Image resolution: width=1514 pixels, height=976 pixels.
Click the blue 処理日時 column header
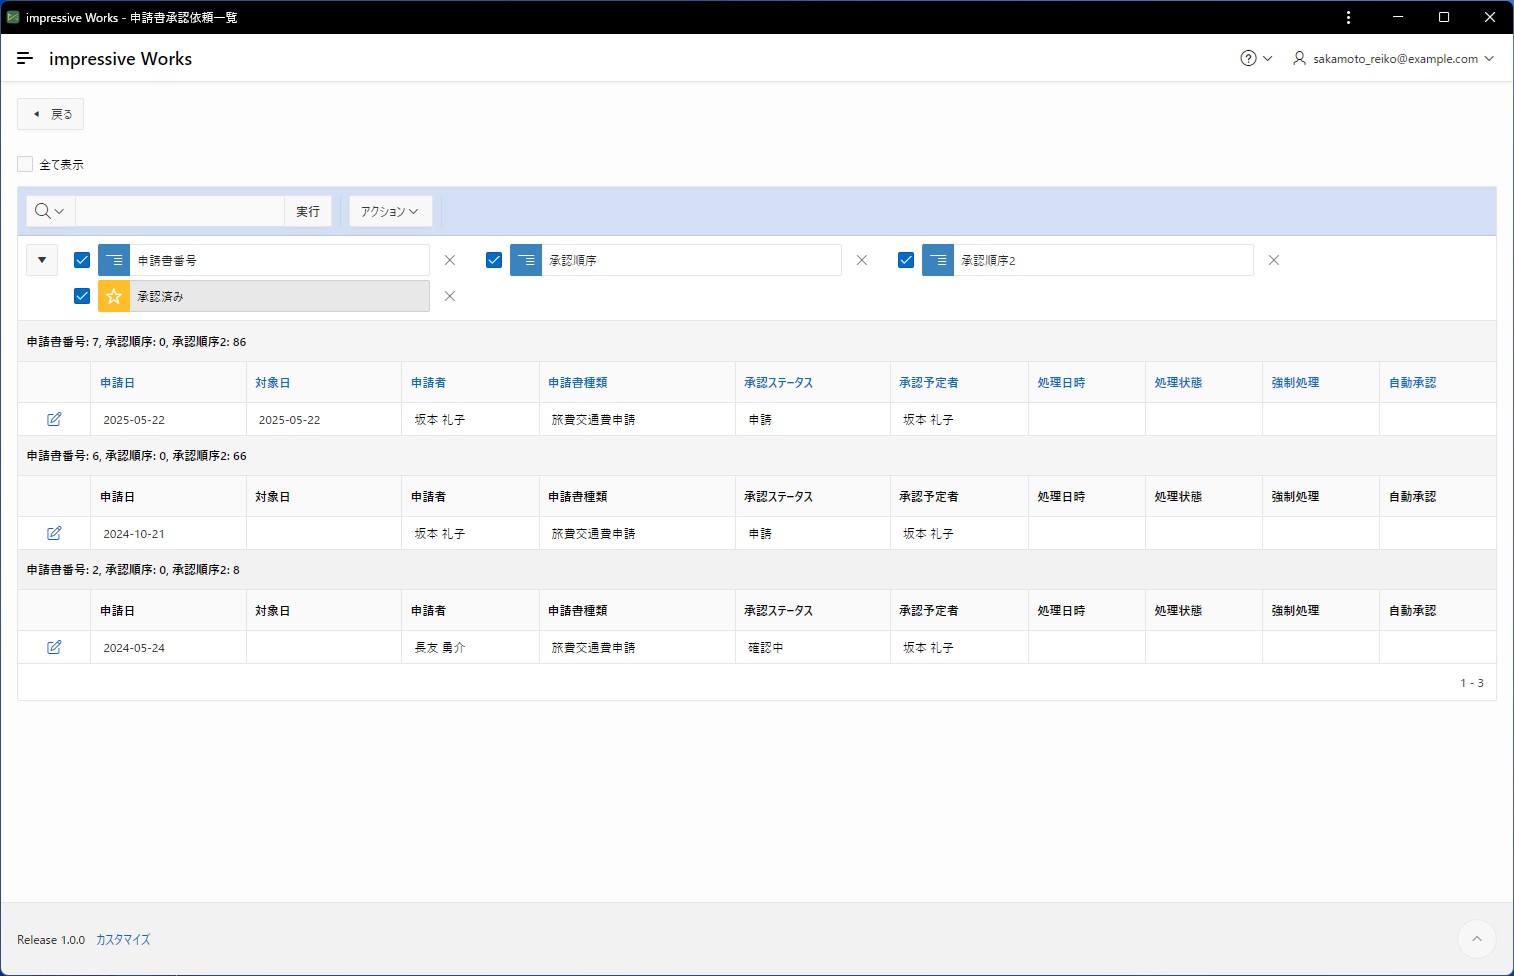1061,383
